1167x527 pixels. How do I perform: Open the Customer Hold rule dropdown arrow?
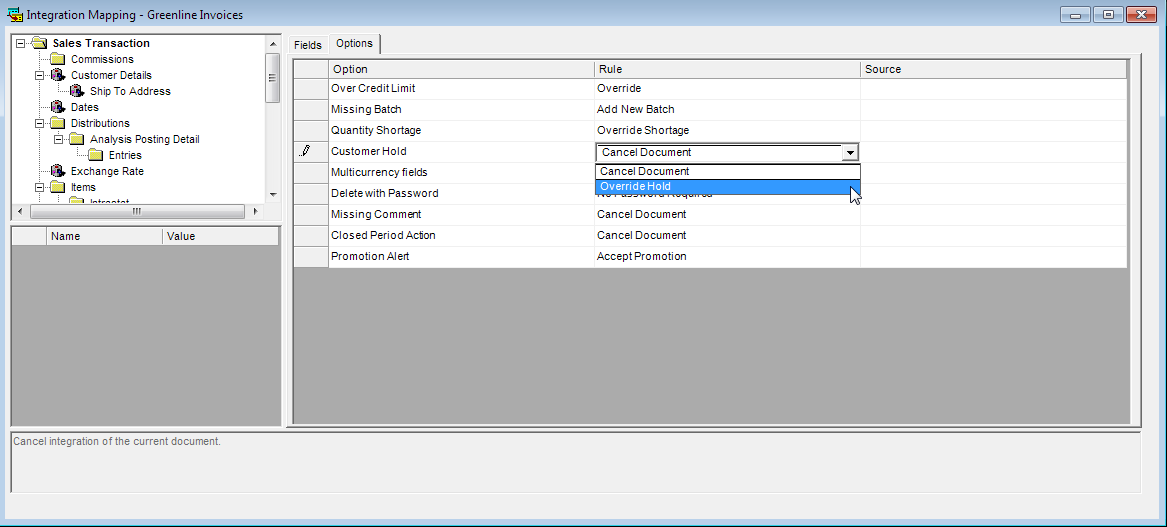[849, 153]
